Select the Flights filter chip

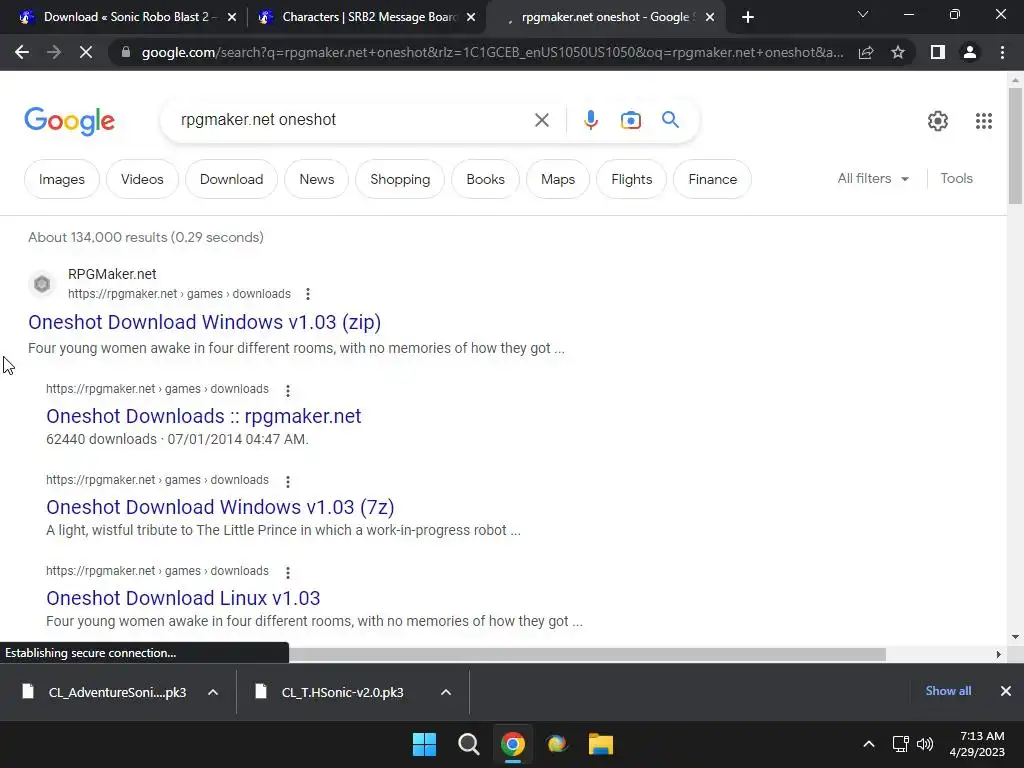click(632, 179)
